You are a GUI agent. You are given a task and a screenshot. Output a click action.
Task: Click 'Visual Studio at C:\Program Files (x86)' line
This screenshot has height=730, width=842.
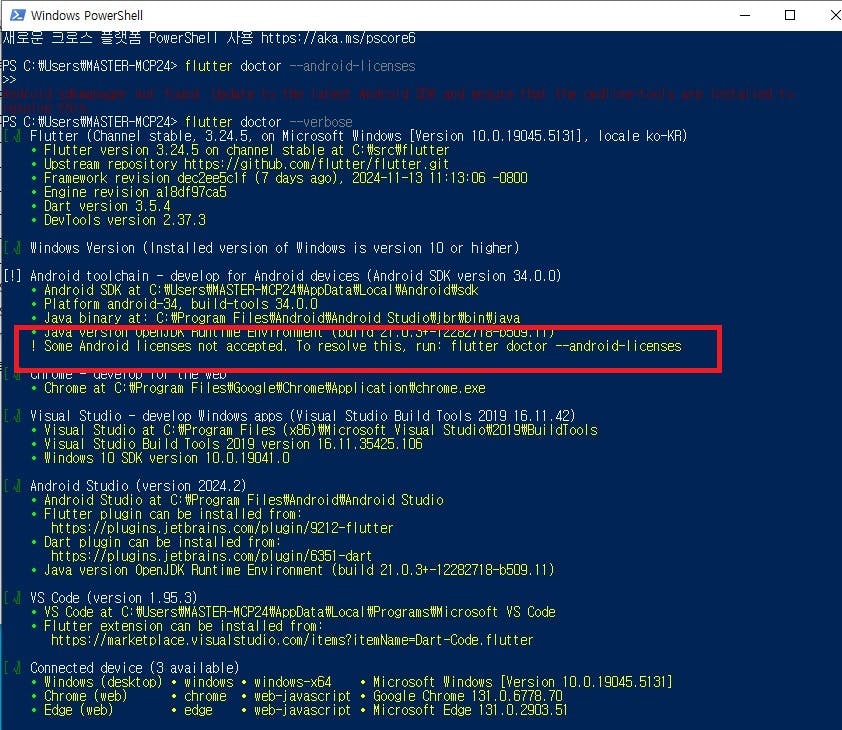pyautogui.click(x=321, y=430)
